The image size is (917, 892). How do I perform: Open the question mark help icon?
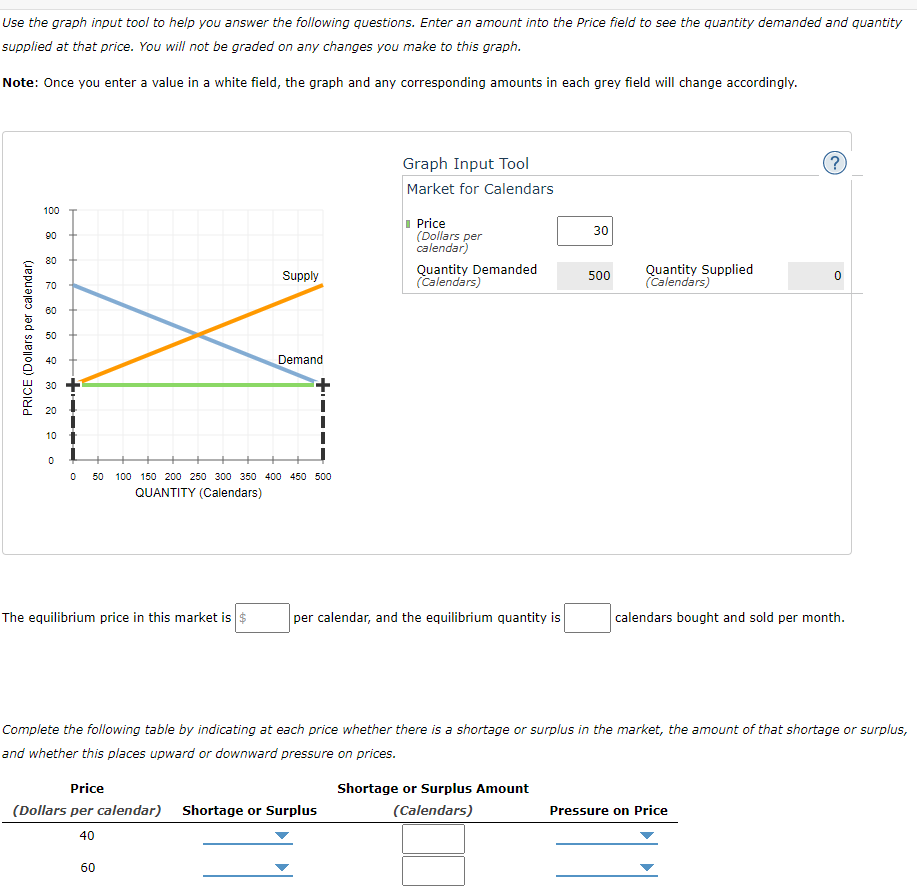click(x=835, y=163)
